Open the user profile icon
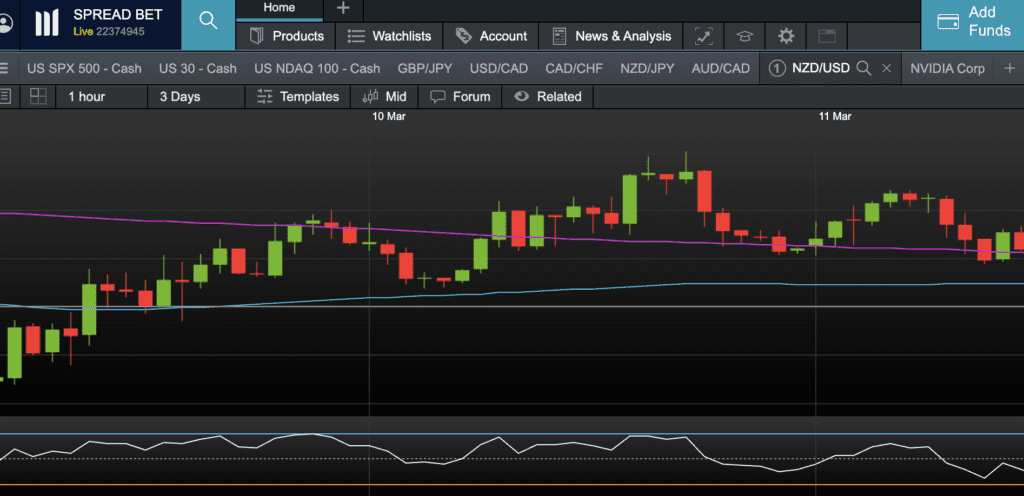 click(x=5, y=23)
